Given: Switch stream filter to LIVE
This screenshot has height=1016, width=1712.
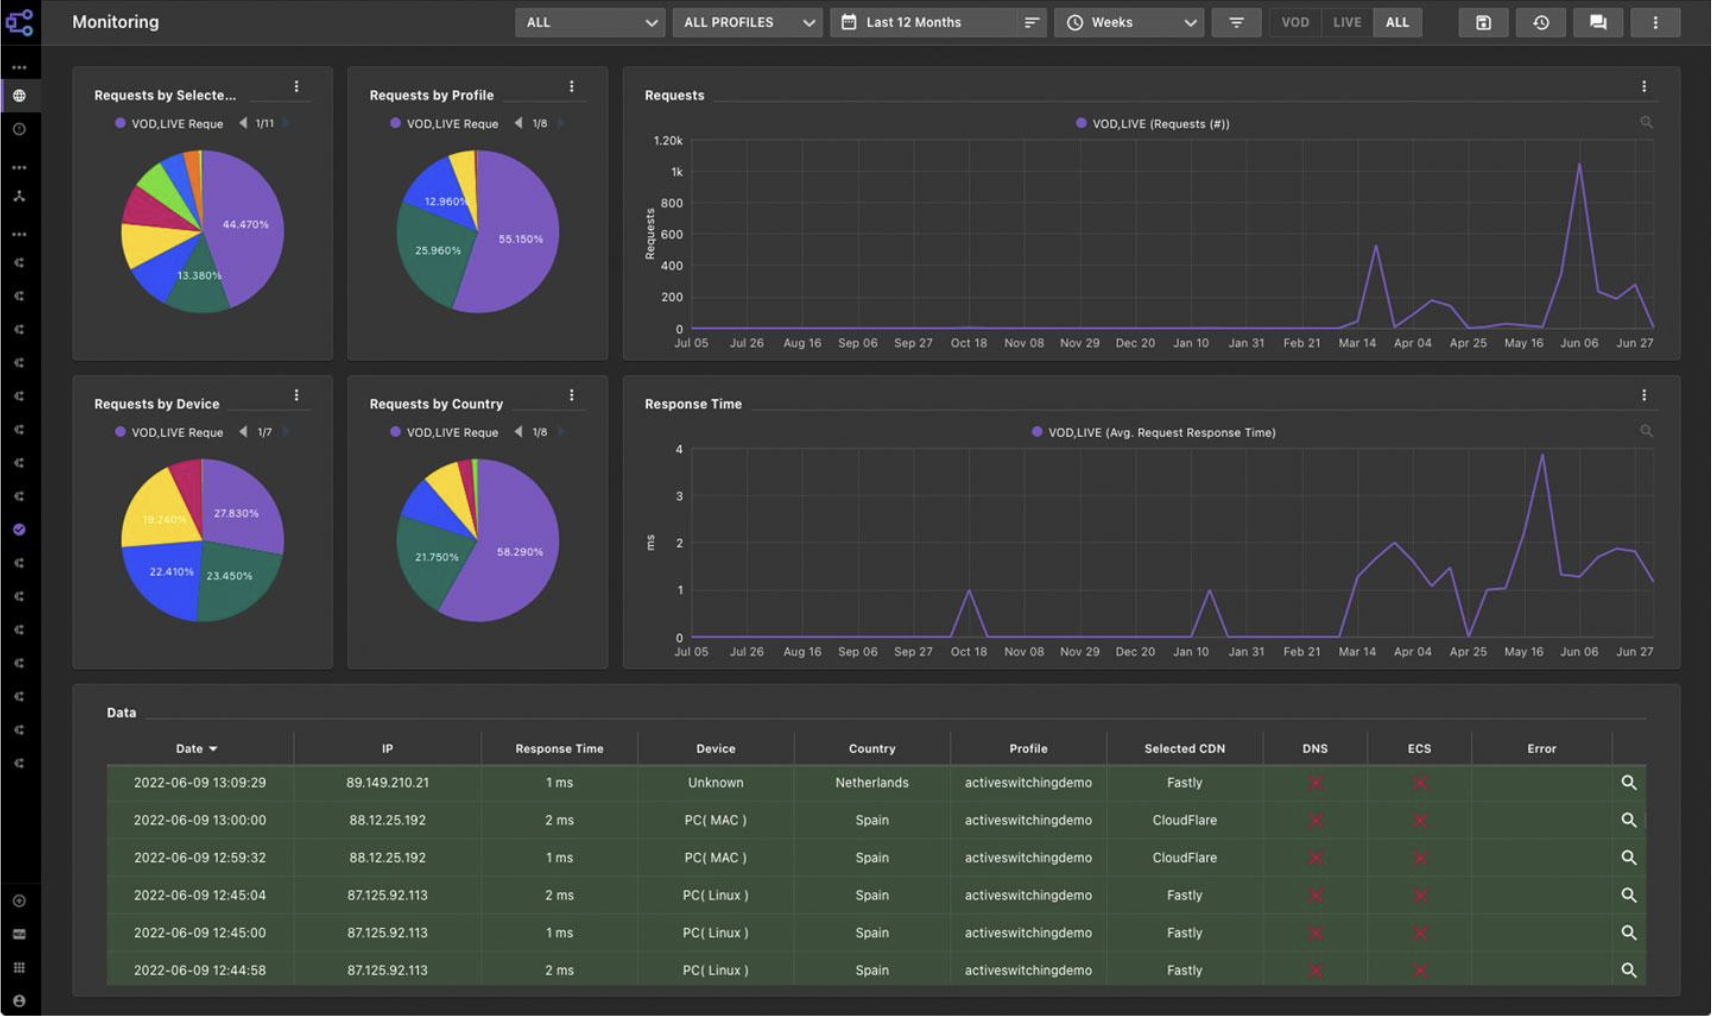Looking at the screenshot, I should pyautogui.click(x=1347, y=22).
